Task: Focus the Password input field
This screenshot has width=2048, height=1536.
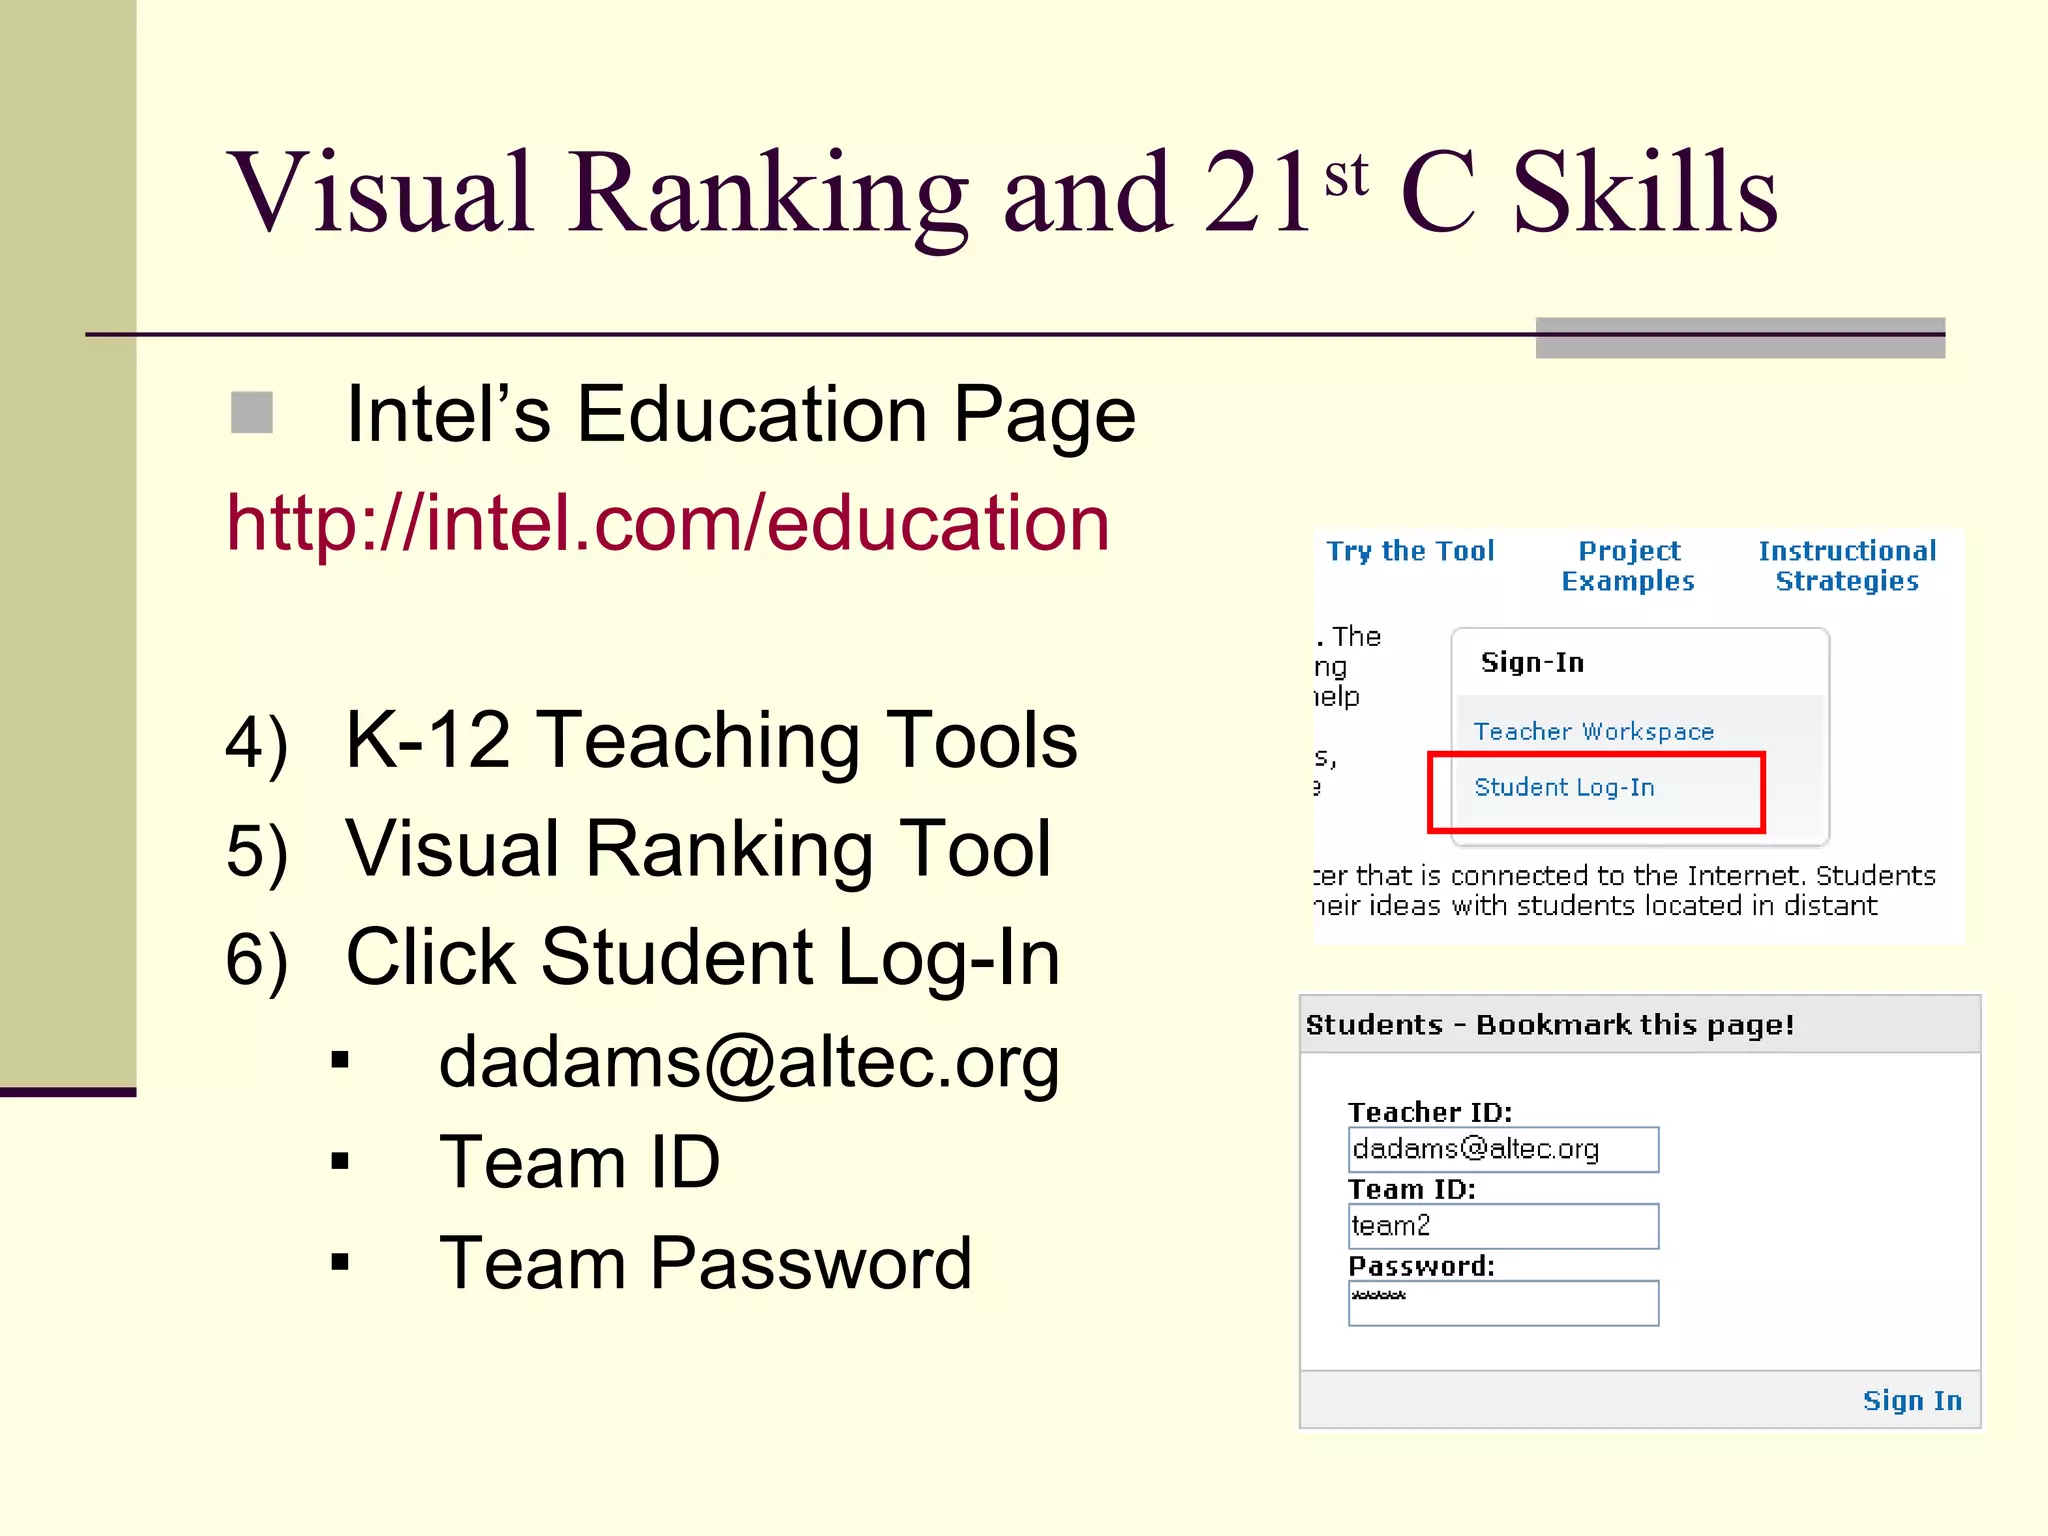Action: (x=1503, y=1303)
